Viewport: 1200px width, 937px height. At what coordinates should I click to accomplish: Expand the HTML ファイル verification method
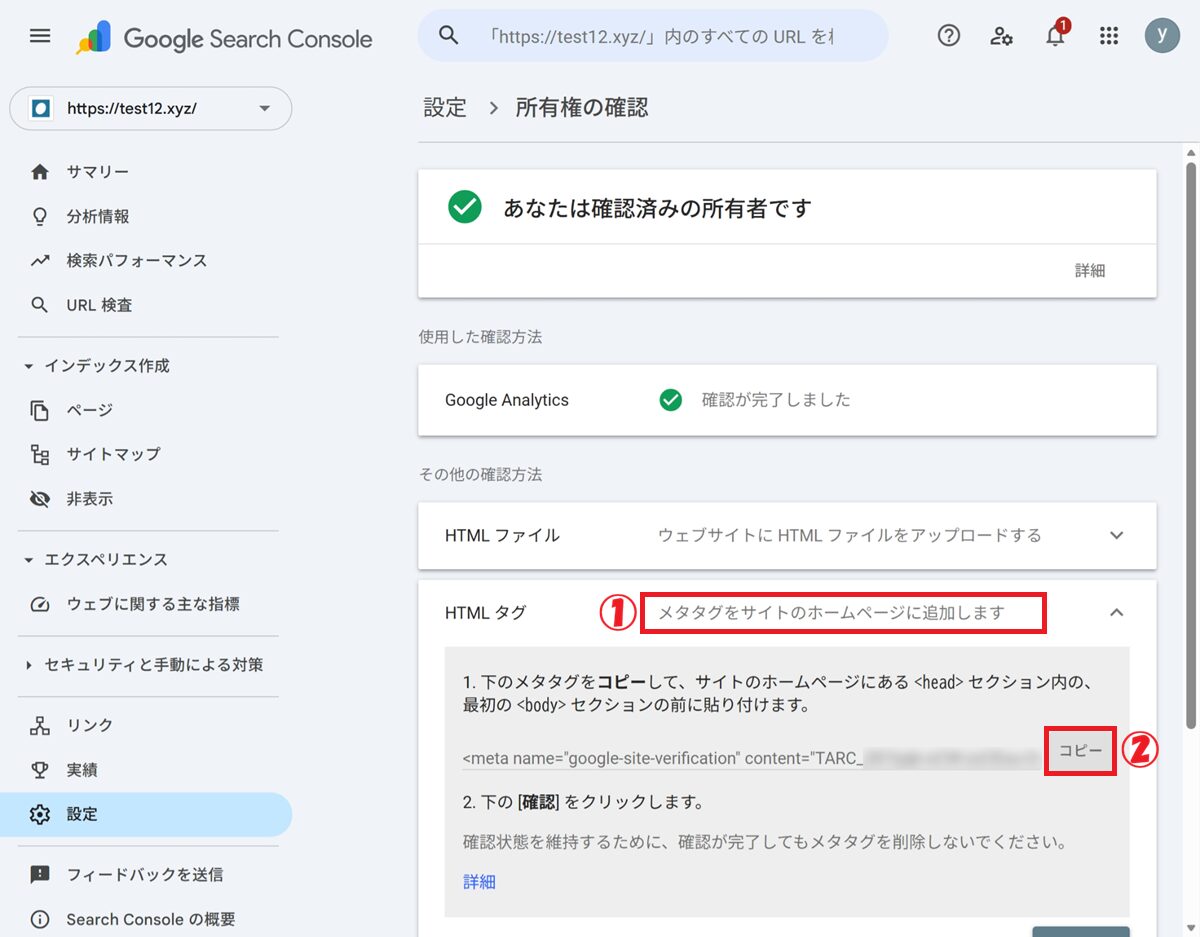coord(1117,535)
